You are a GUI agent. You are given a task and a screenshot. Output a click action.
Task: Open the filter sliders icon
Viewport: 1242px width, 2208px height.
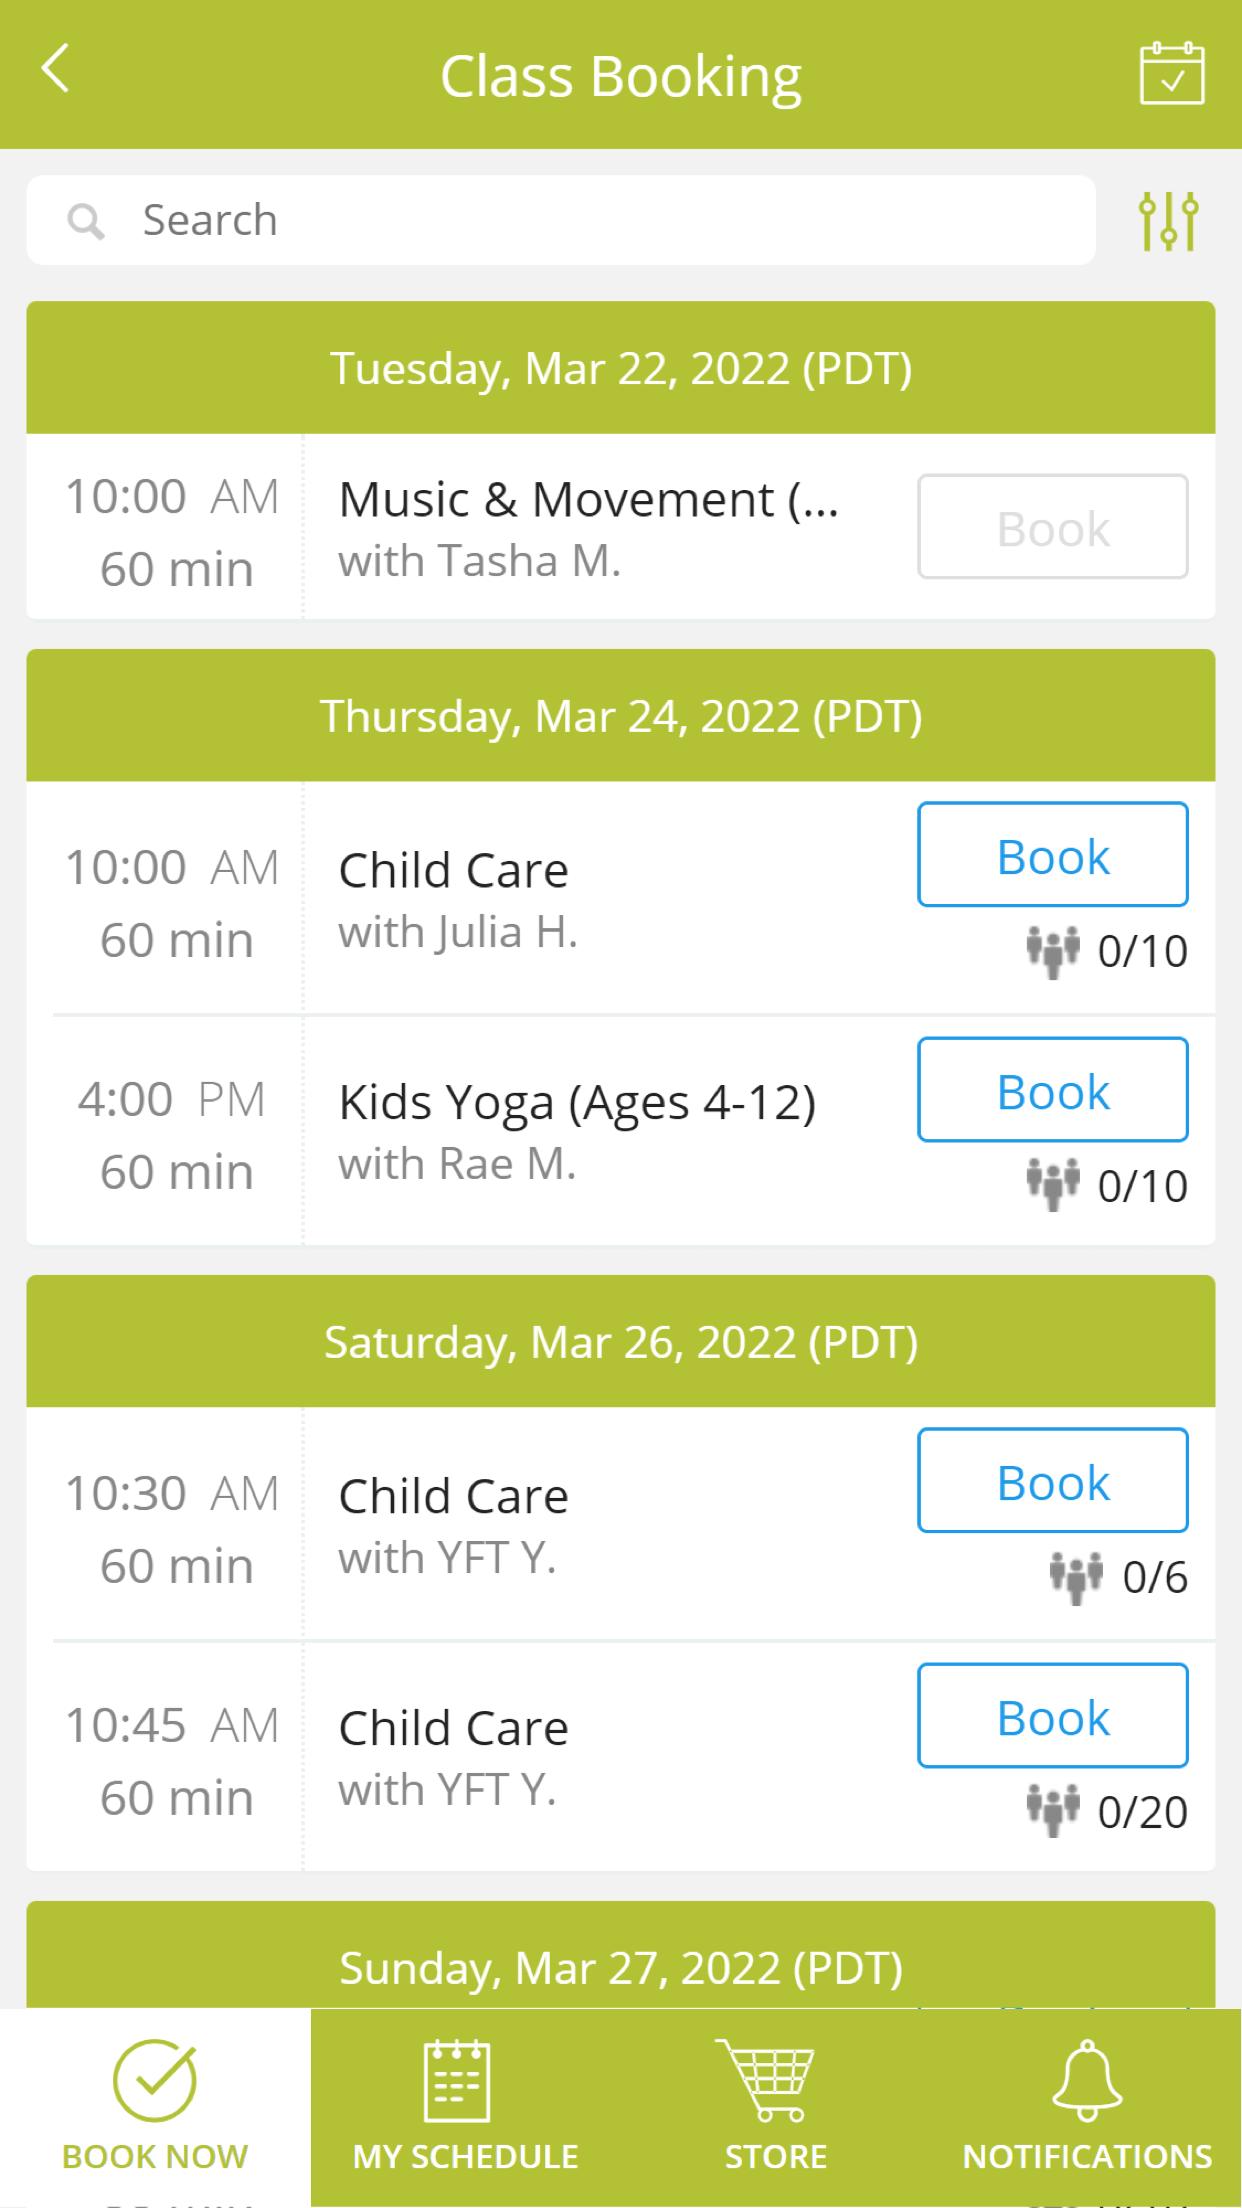tap(1168, 220)
